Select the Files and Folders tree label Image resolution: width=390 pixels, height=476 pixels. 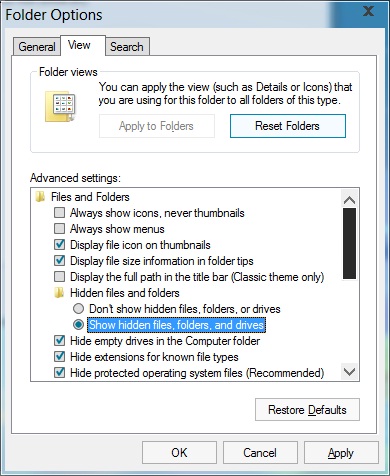tap(90, 197)
